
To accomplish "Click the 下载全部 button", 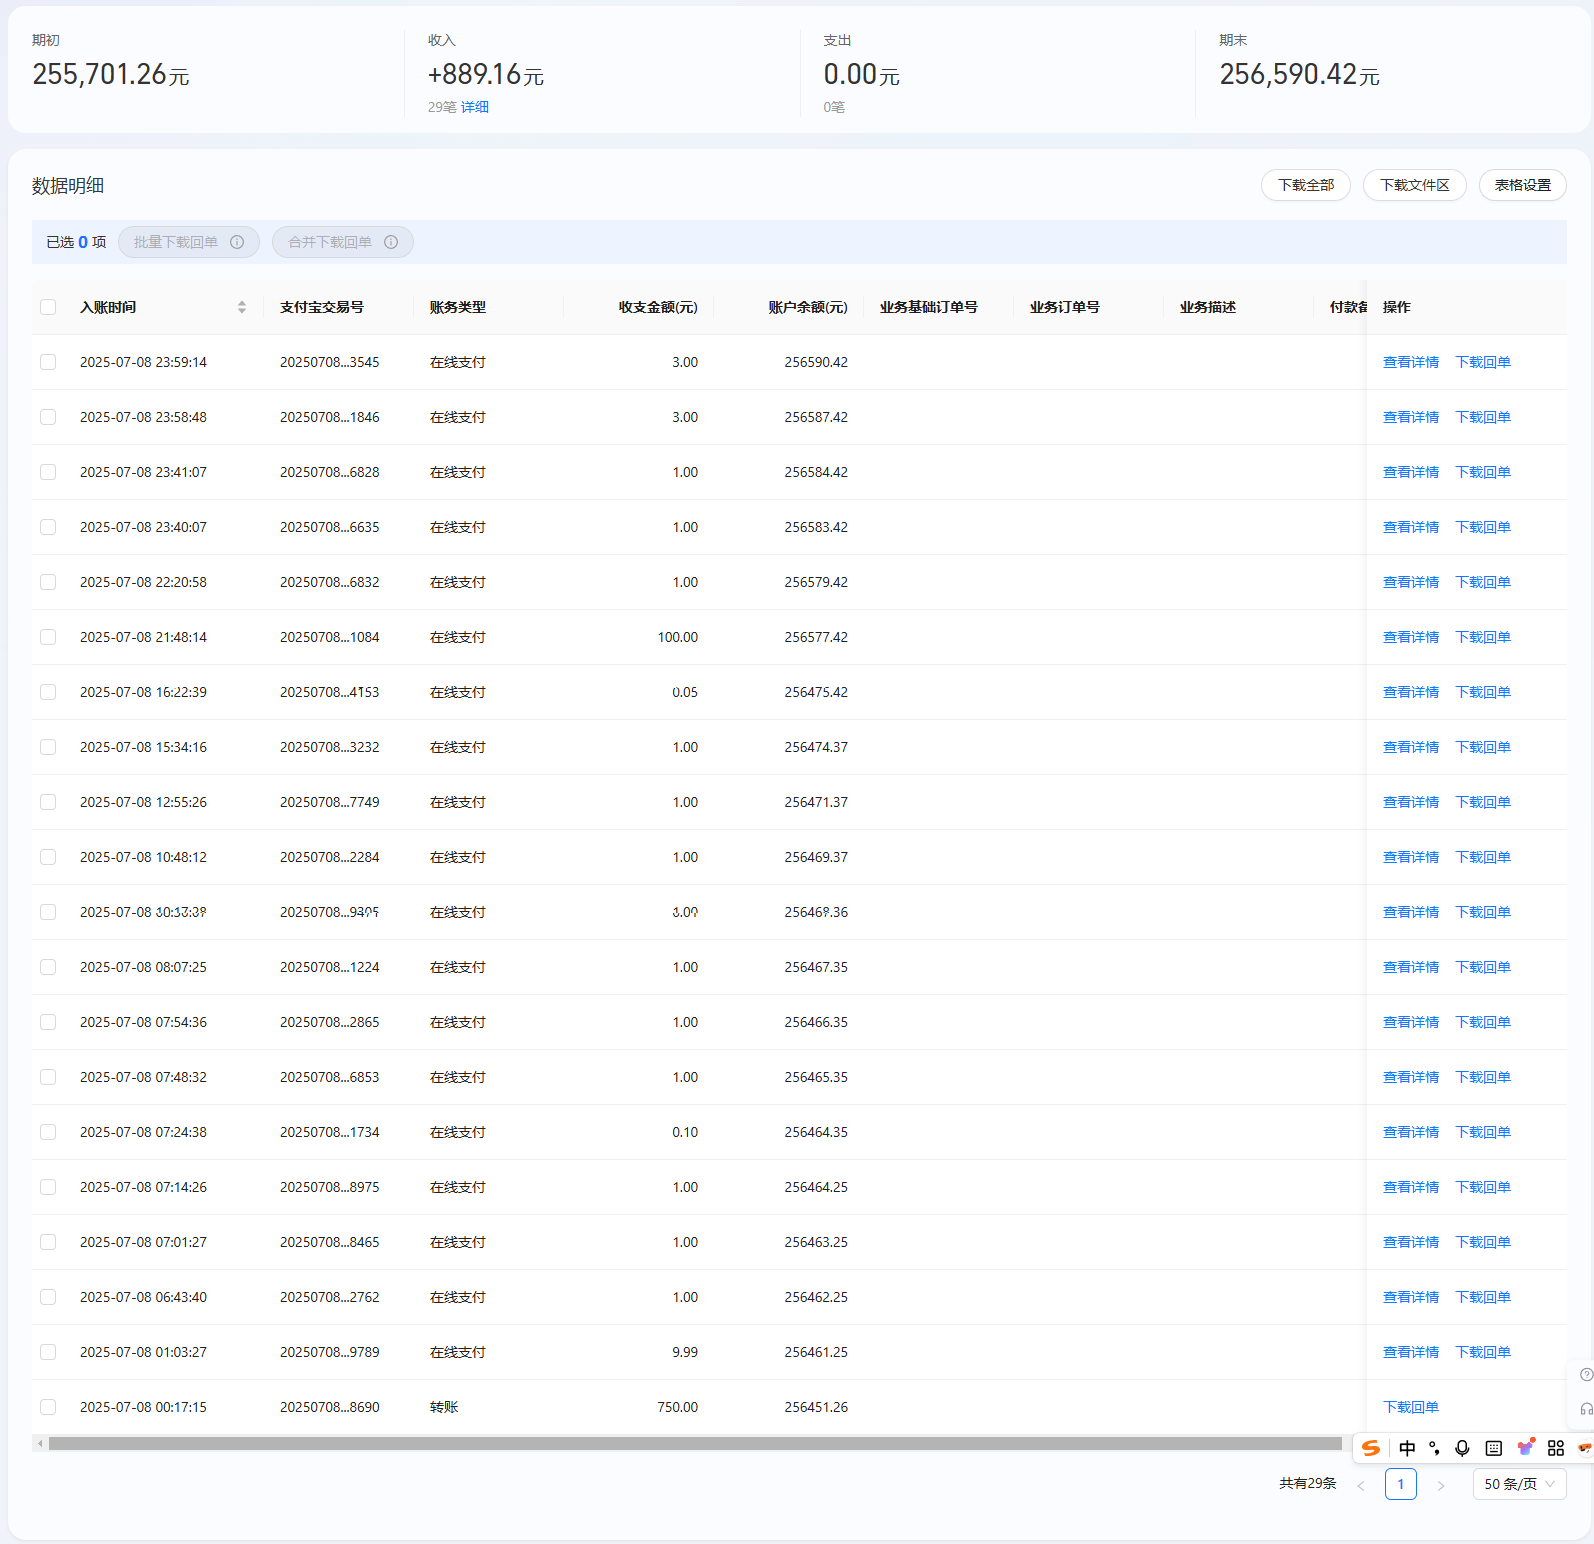I will (1306, 185).
